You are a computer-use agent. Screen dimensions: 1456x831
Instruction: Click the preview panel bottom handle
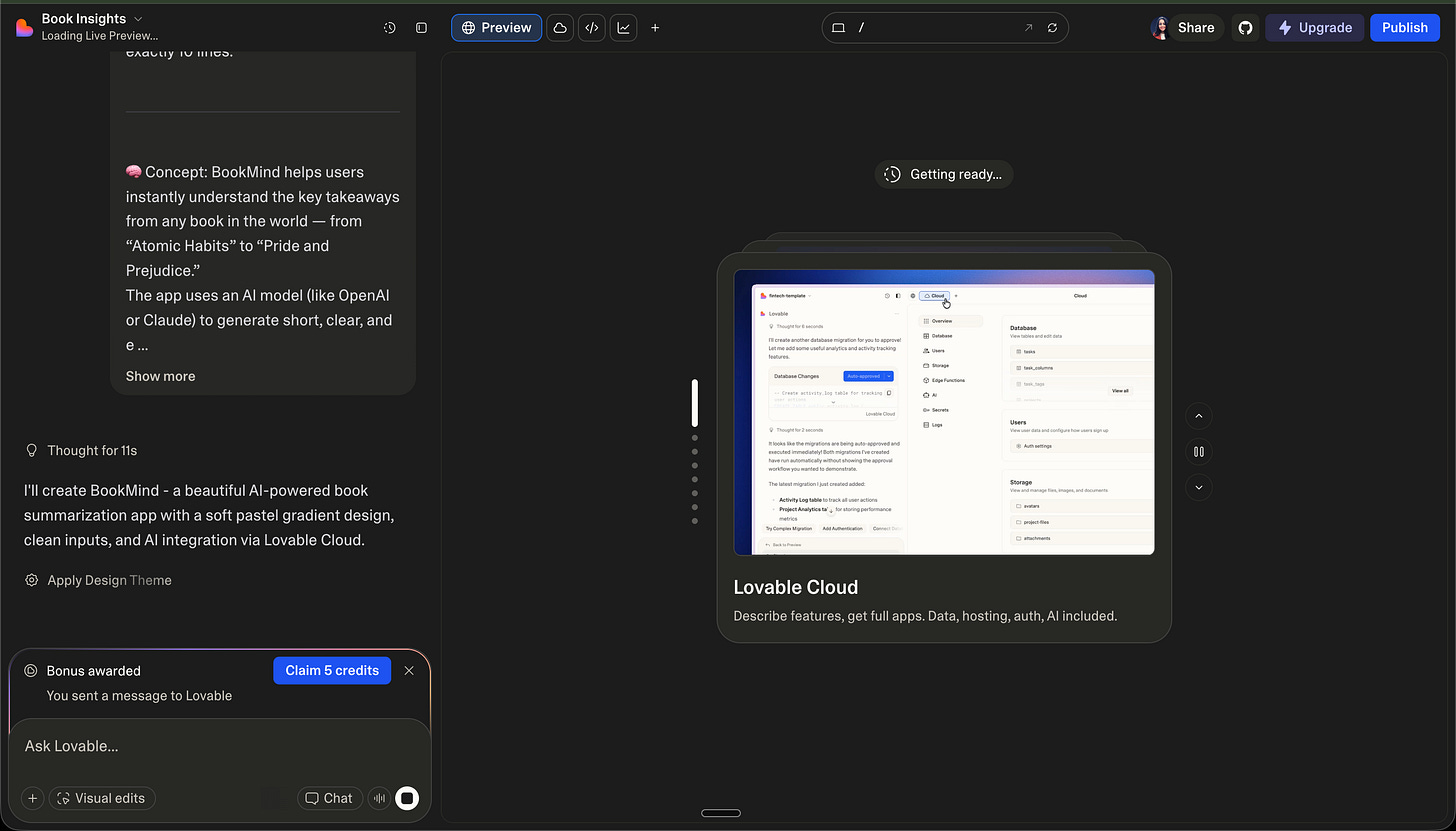[721, 813]
